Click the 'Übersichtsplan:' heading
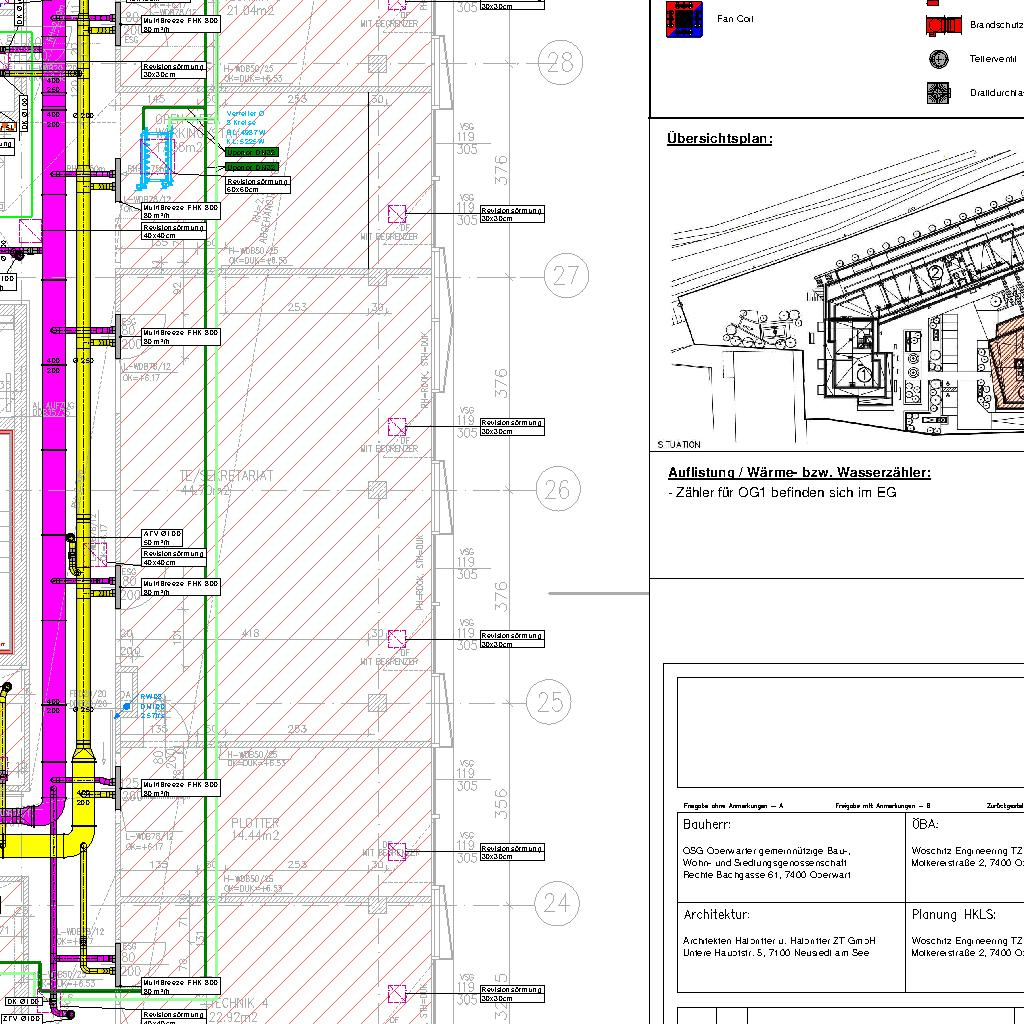The width and height of the screenshot is (1024, 1024). [719, 138]
